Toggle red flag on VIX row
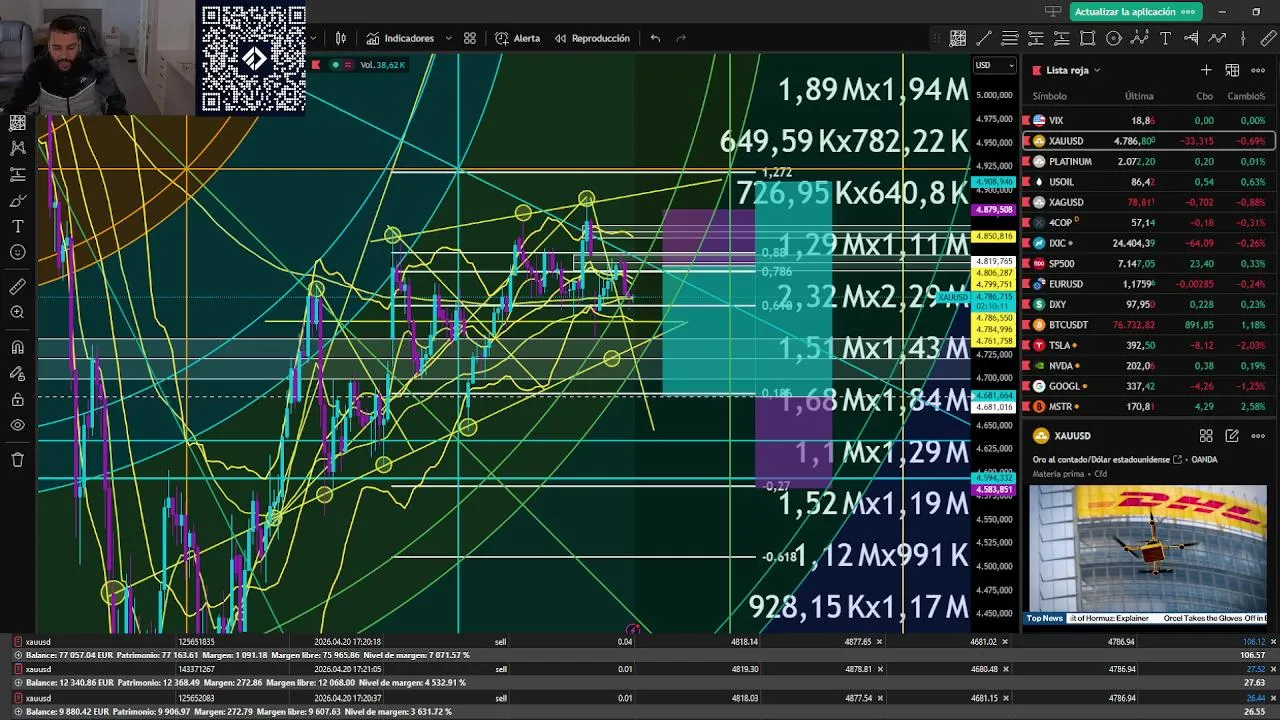The image size is (1280, 720). click(x=1027, y=120)
